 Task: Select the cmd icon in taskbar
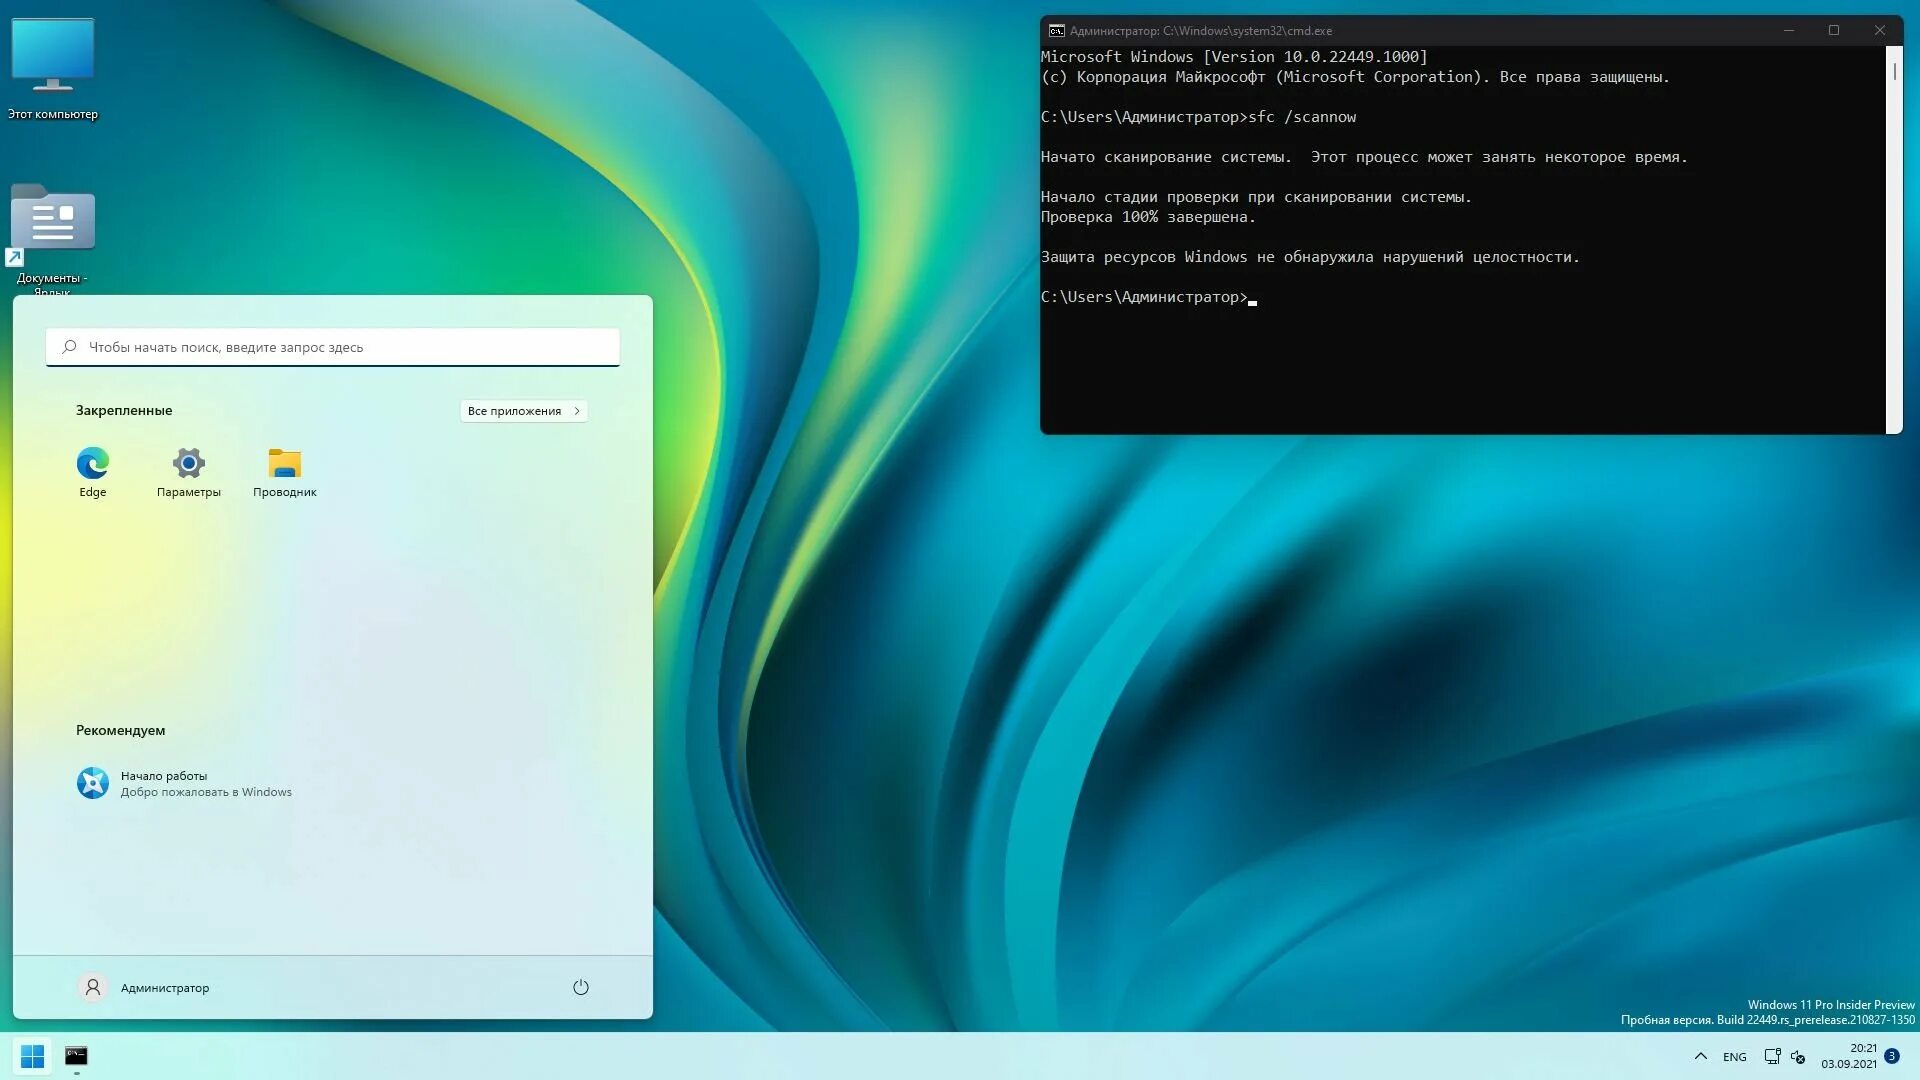pyautogui.click(x=76, y=1056)
